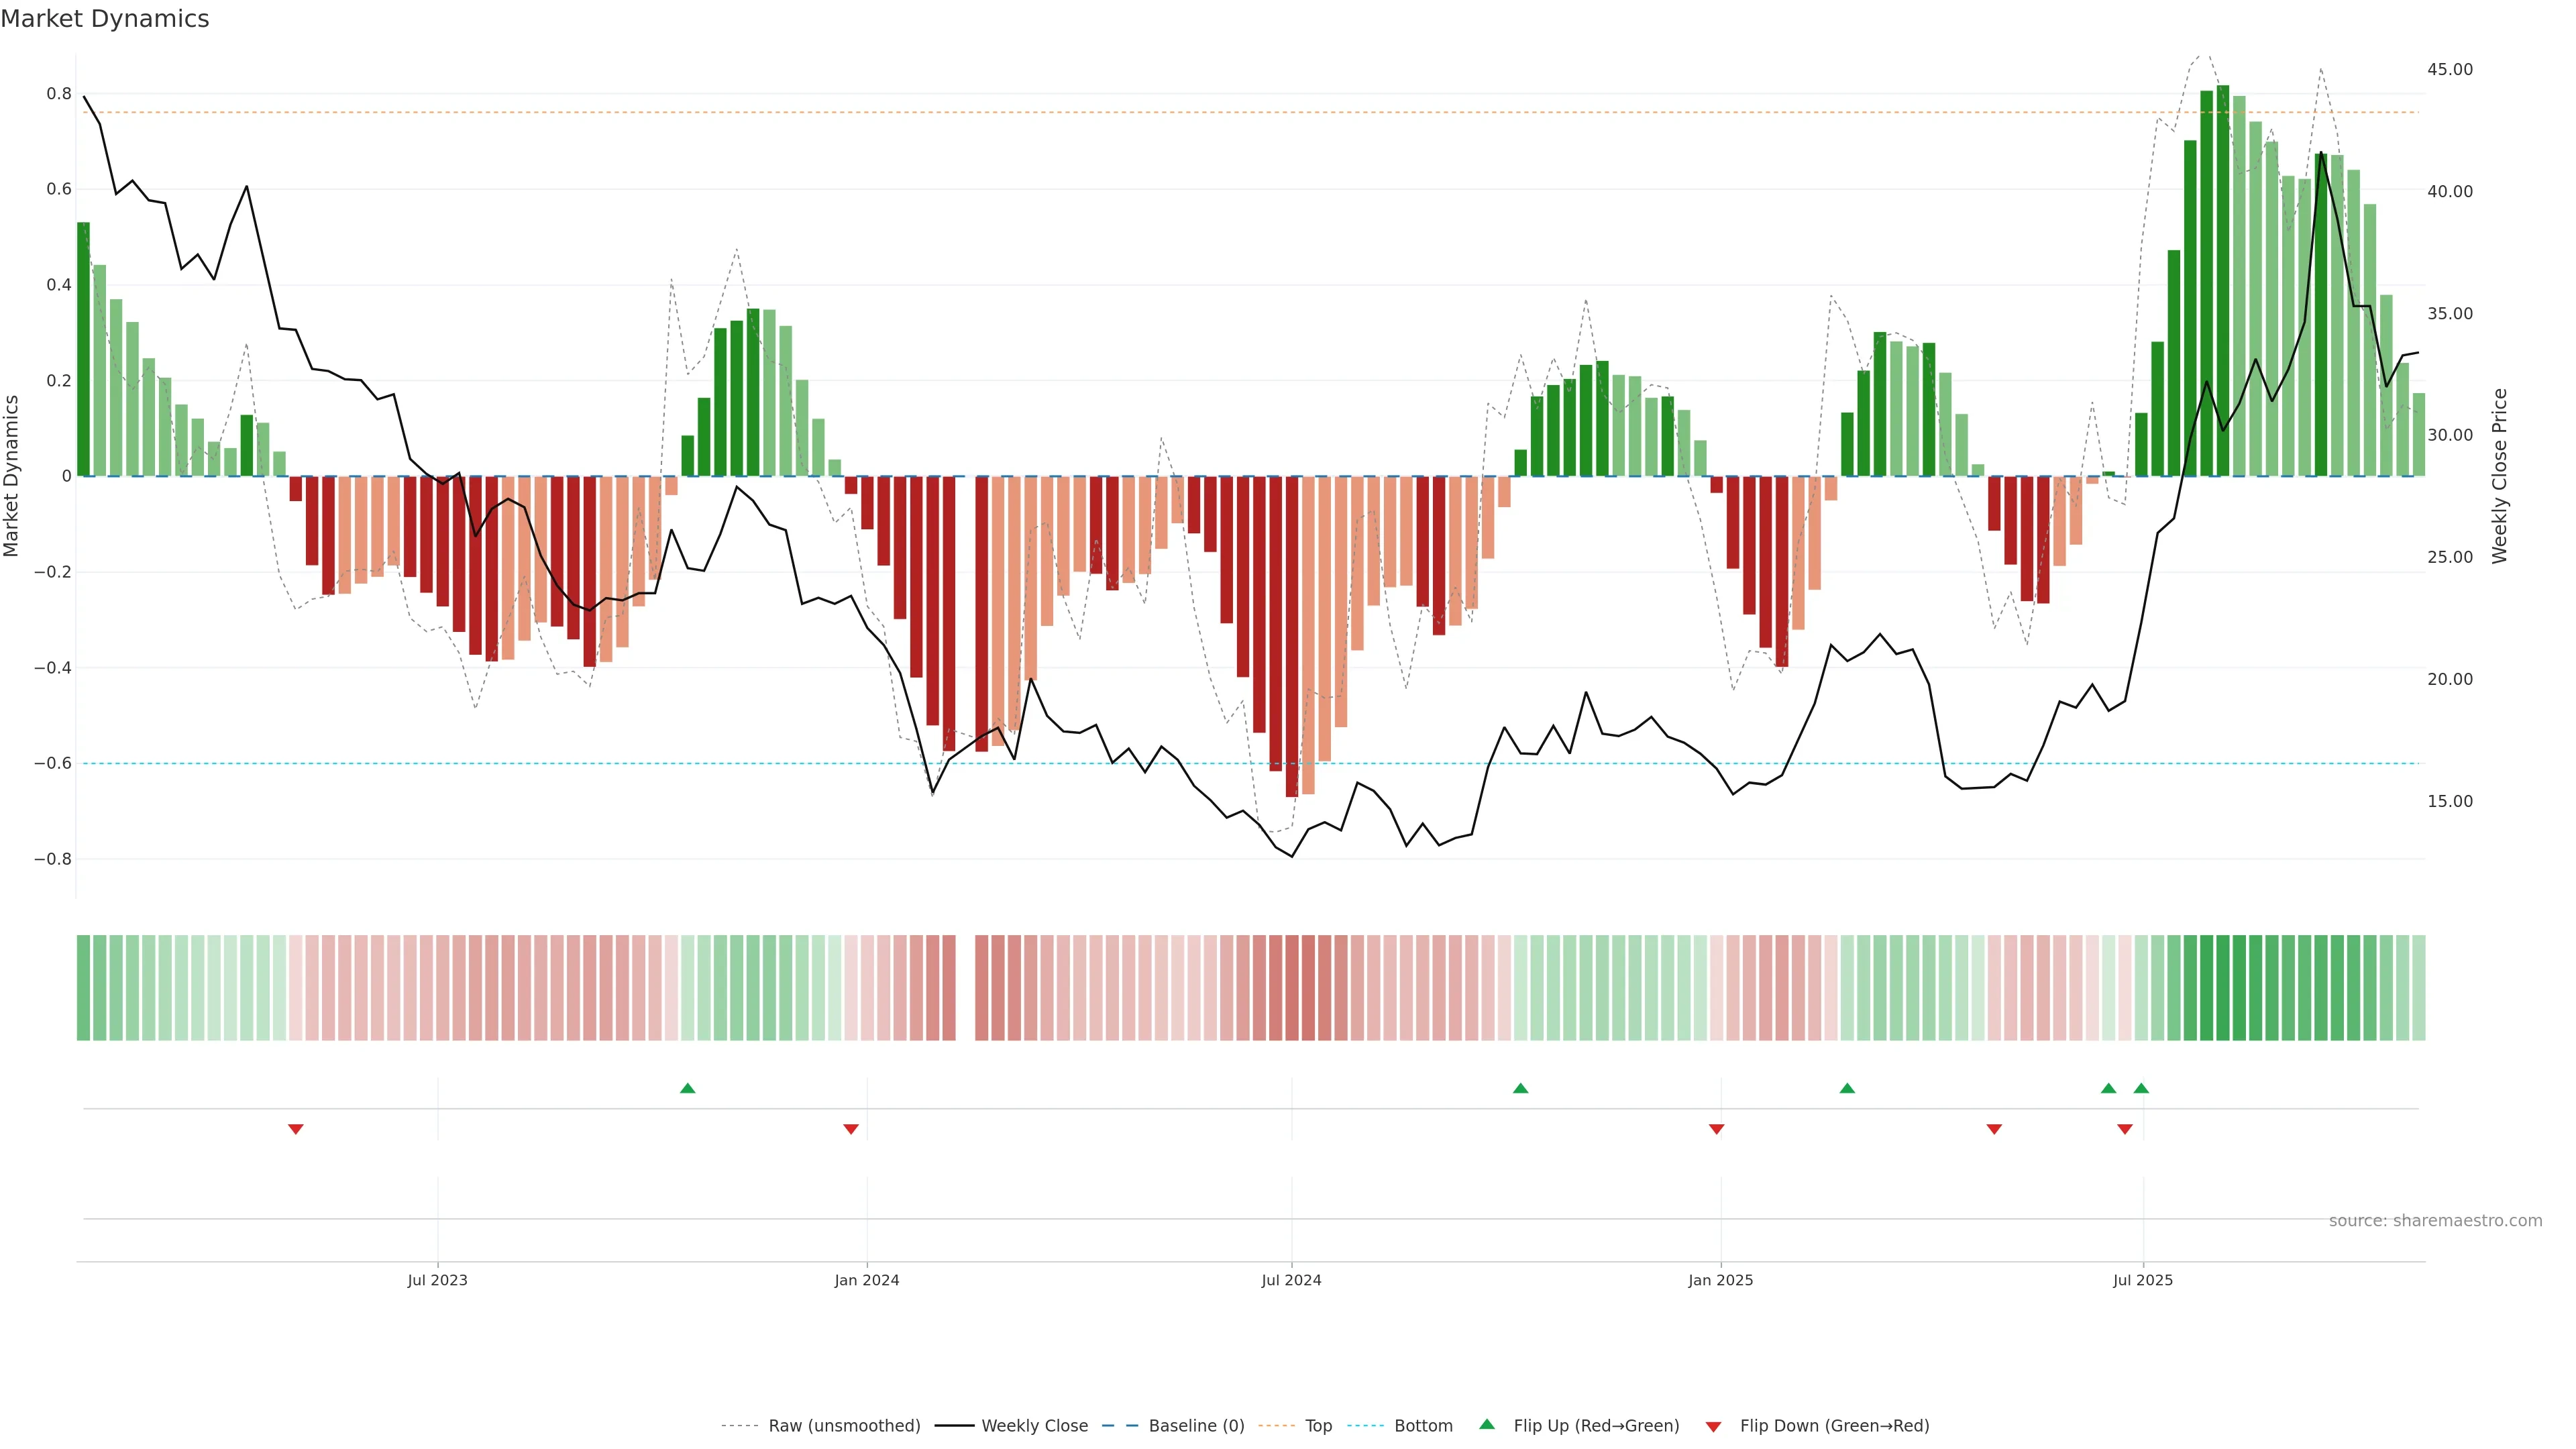Hide the Top threshold legend item
This screenshot has width=2576, height=1449.
(1318, 1426)
